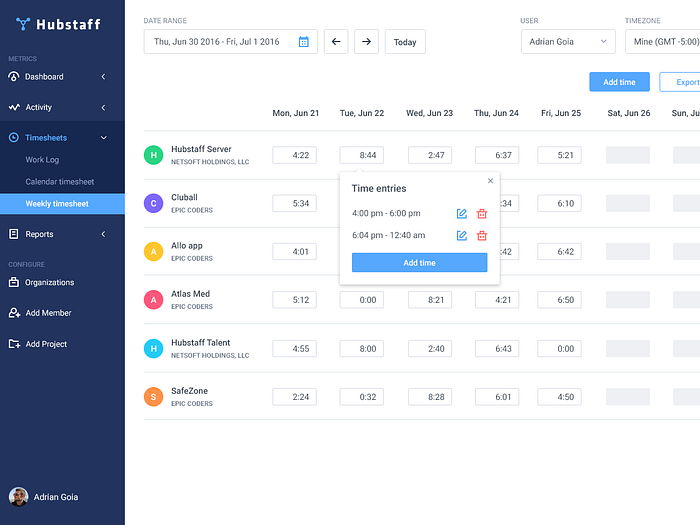Open Adrian Goia profile photo
Screen dimensions: 700x525
point(18,497)
